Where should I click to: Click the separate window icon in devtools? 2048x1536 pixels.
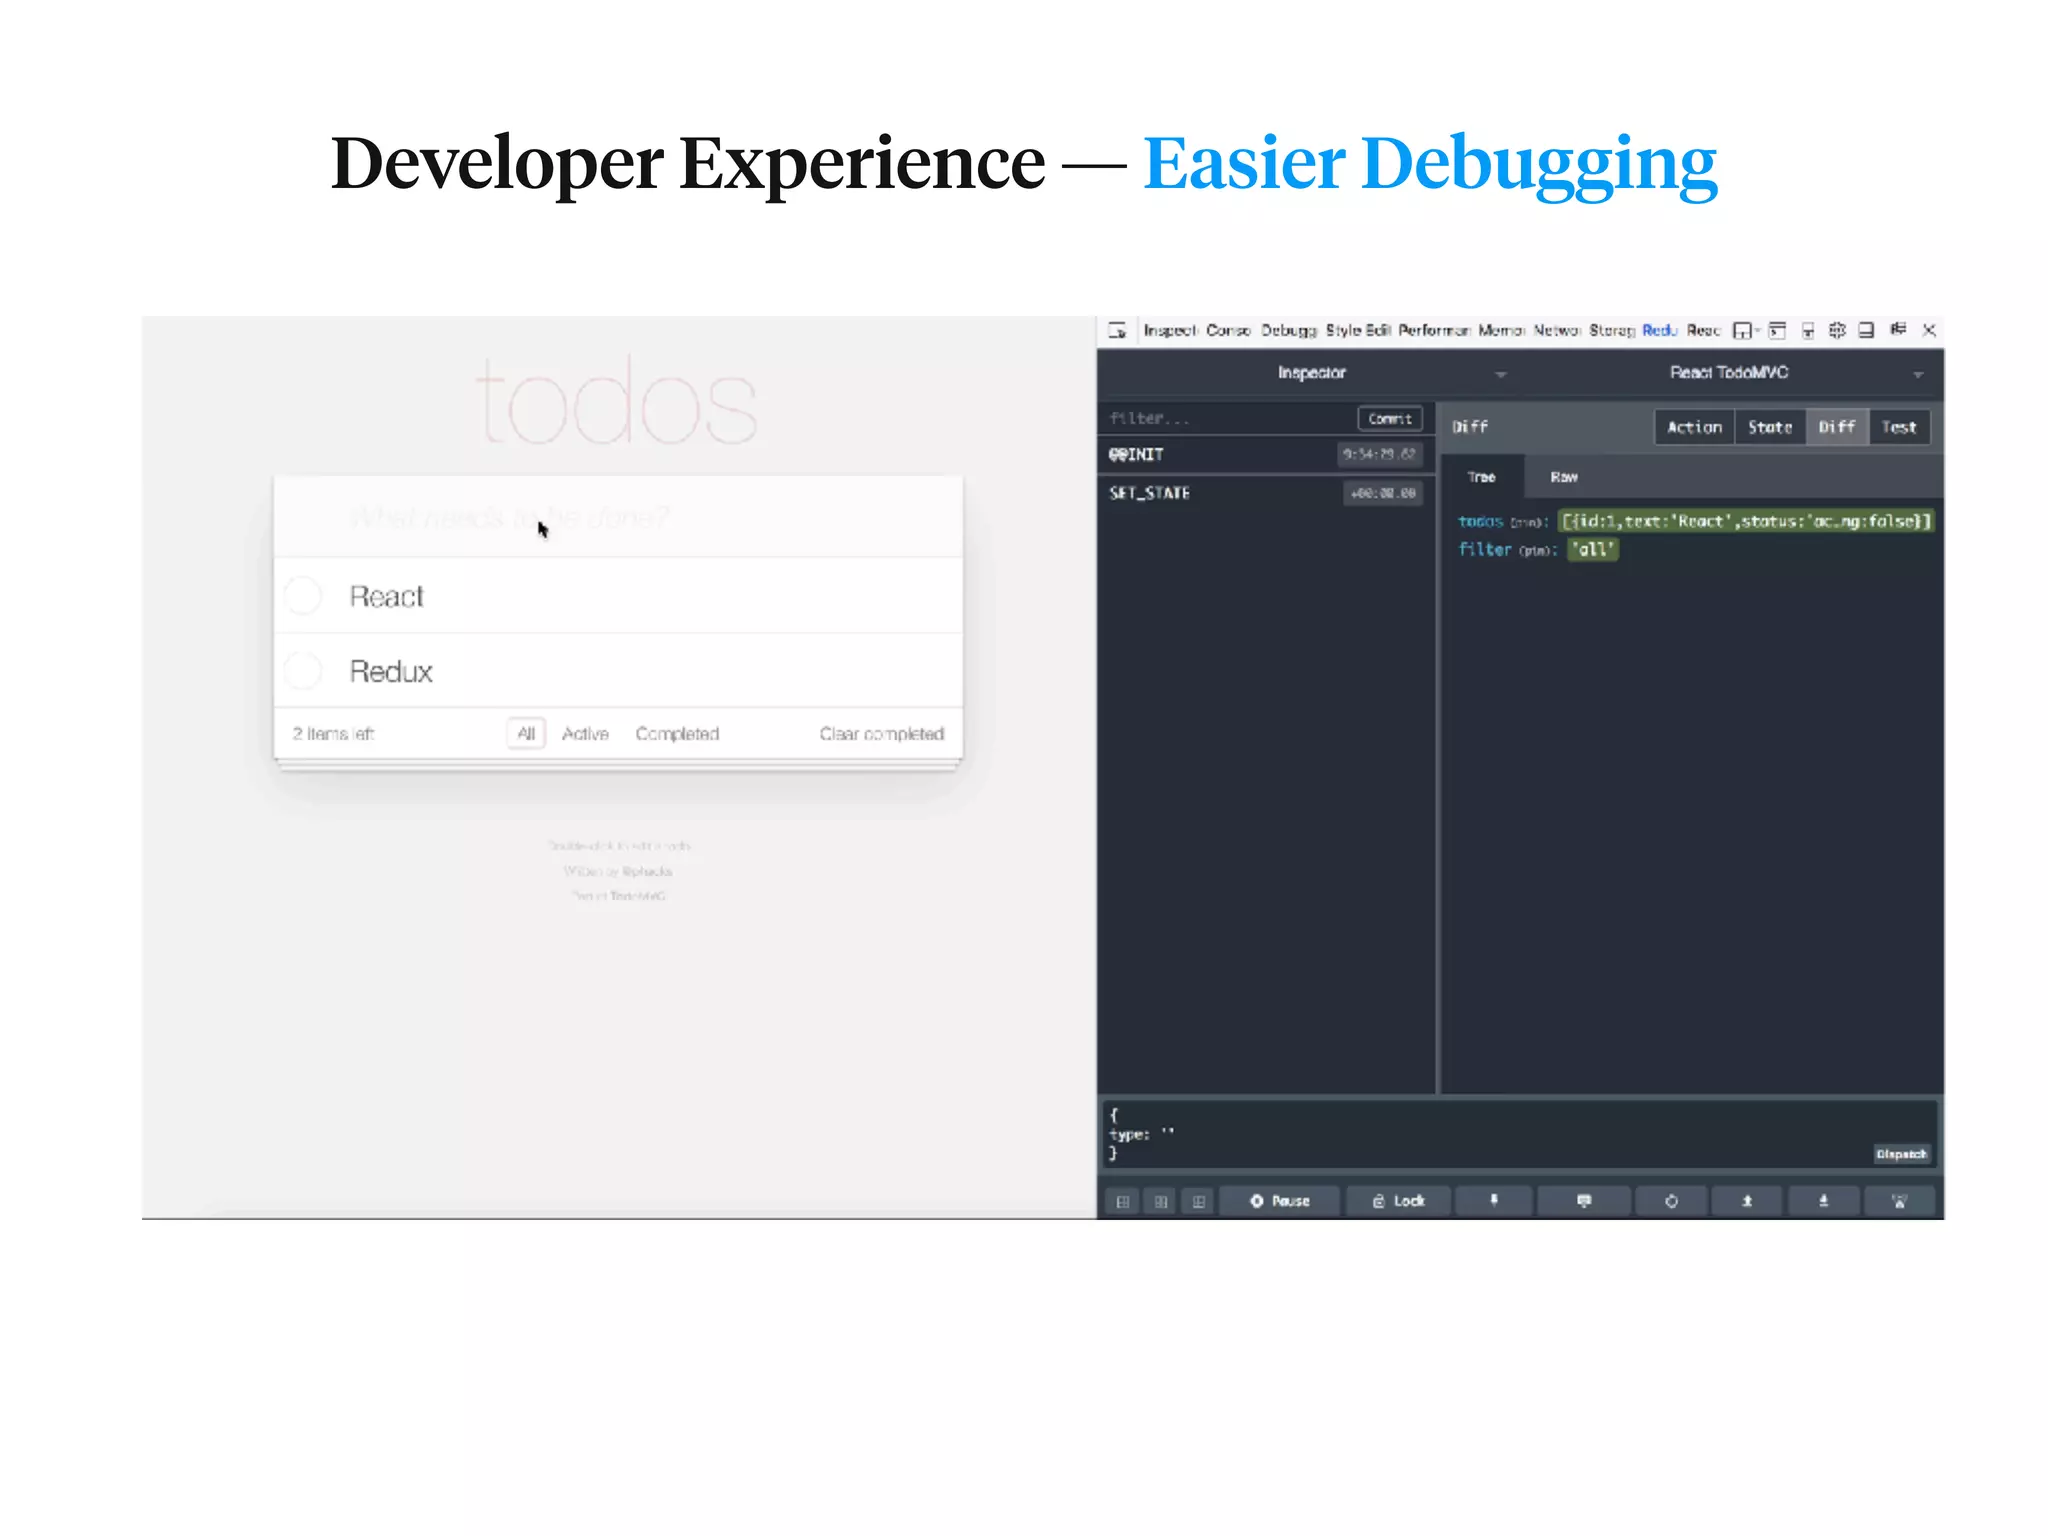(1898, 329)
